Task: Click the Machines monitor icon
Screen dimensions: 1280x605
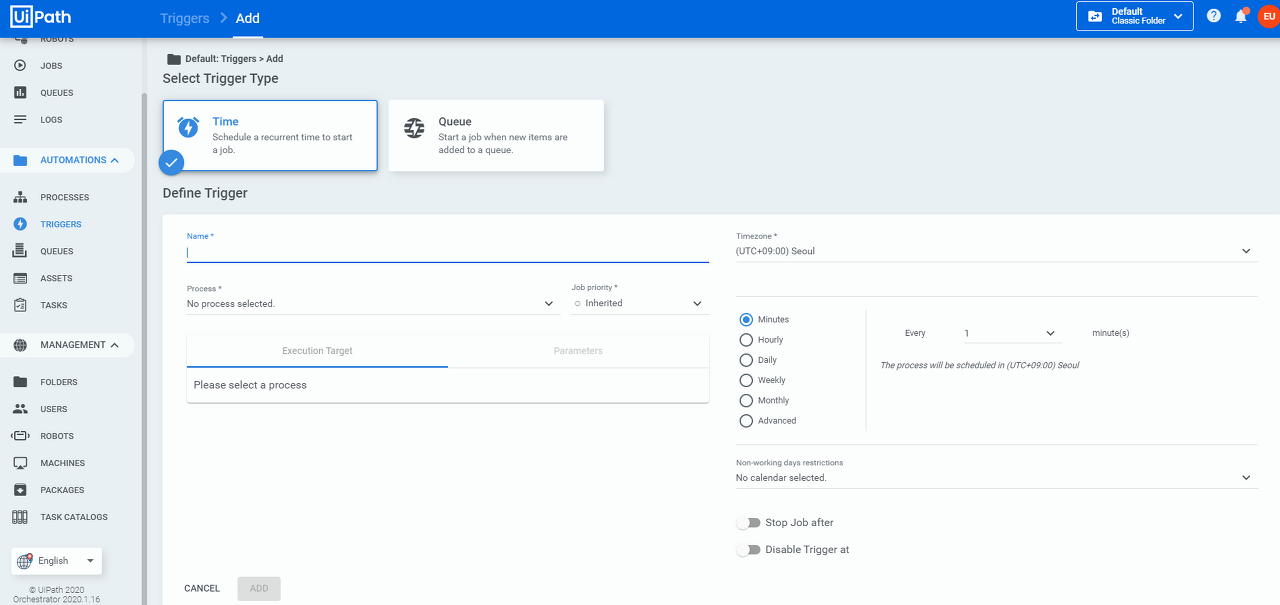Action: click(x=20, y=463)
